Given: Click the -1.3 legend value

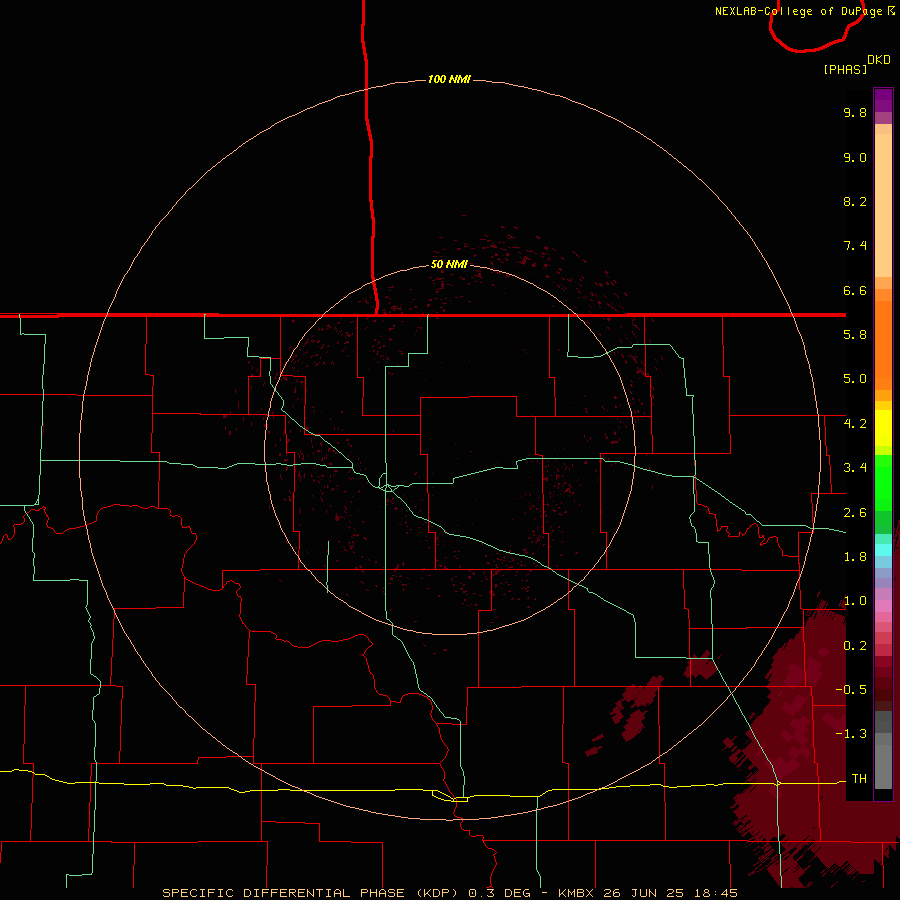Looking at the screenshot, I should click(x=851, y=734).
